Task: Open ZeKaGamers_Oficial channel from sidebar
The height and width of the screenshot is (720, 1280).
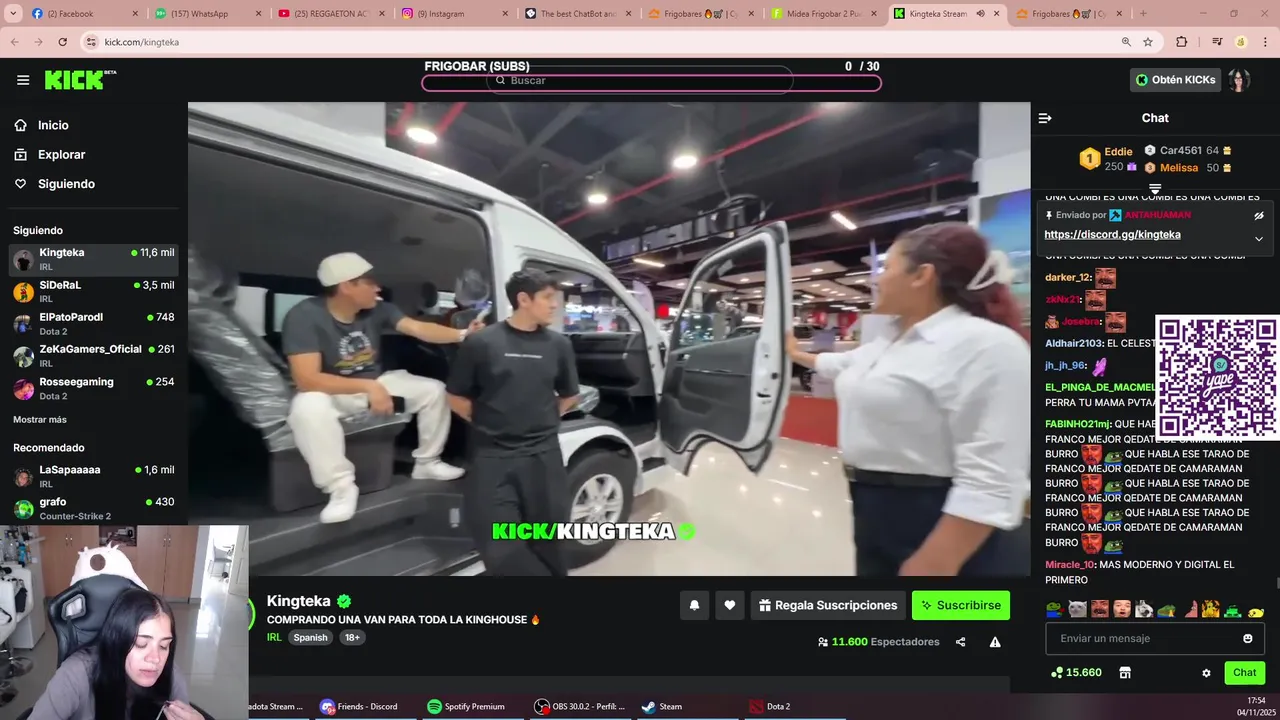Action: tap(94, 356)
